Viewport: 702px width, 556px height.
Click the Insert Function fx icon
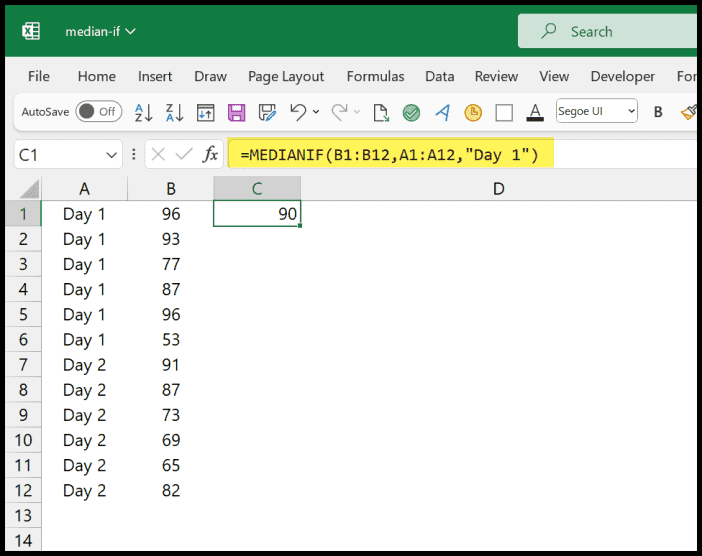(x=210, y=154)
